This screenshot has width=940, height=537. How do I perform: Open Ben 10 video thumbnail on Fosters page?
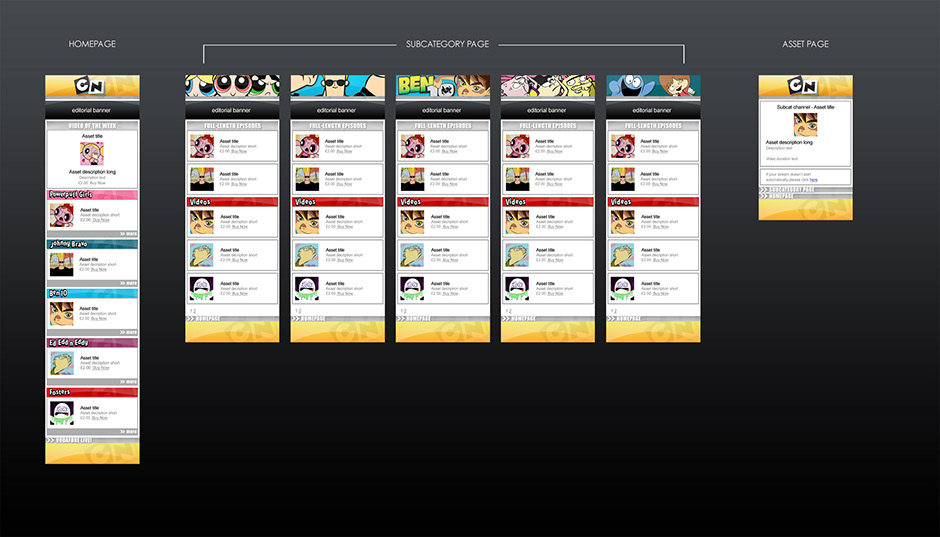point(622,222)
